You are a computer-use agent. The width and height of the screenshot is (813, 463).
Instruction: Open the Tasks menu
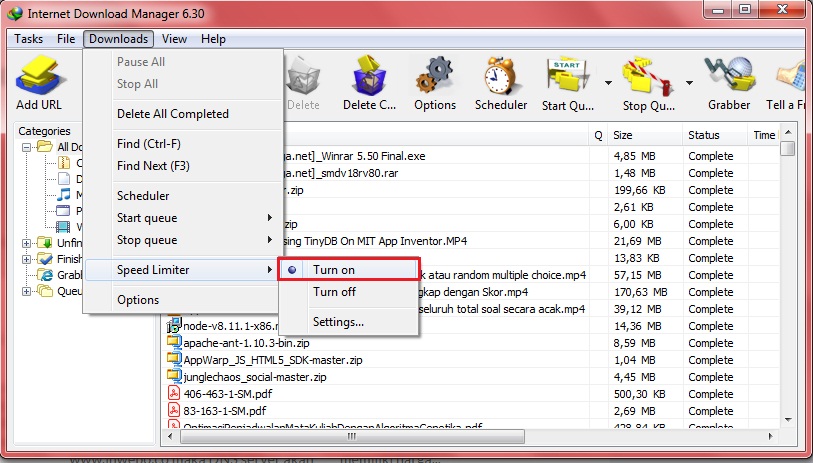tap(29, 39)
